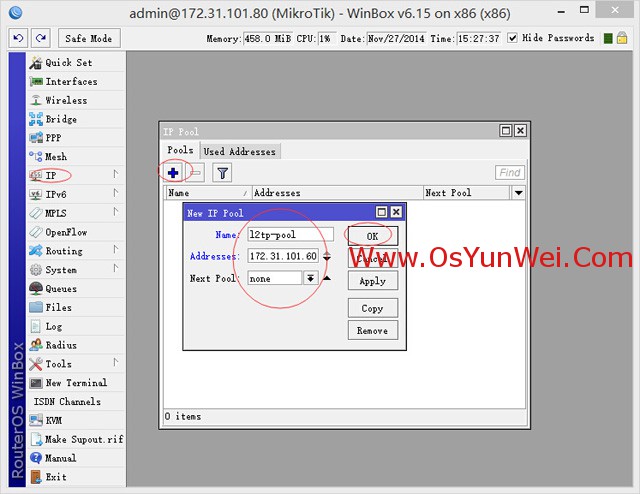Open the IP menu item
640x494 pixels.
pos(76,176)
